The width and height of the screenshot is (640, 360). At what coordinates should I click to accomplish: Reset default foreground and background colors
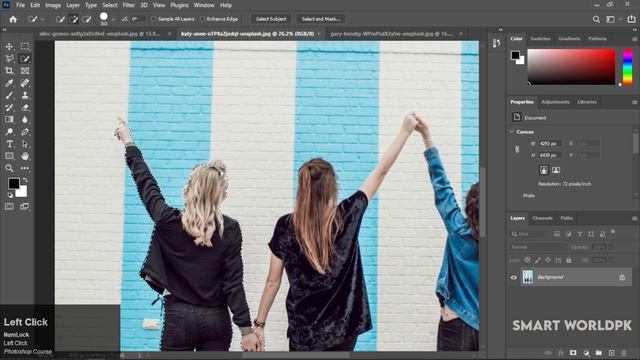[x=10, y=195]
